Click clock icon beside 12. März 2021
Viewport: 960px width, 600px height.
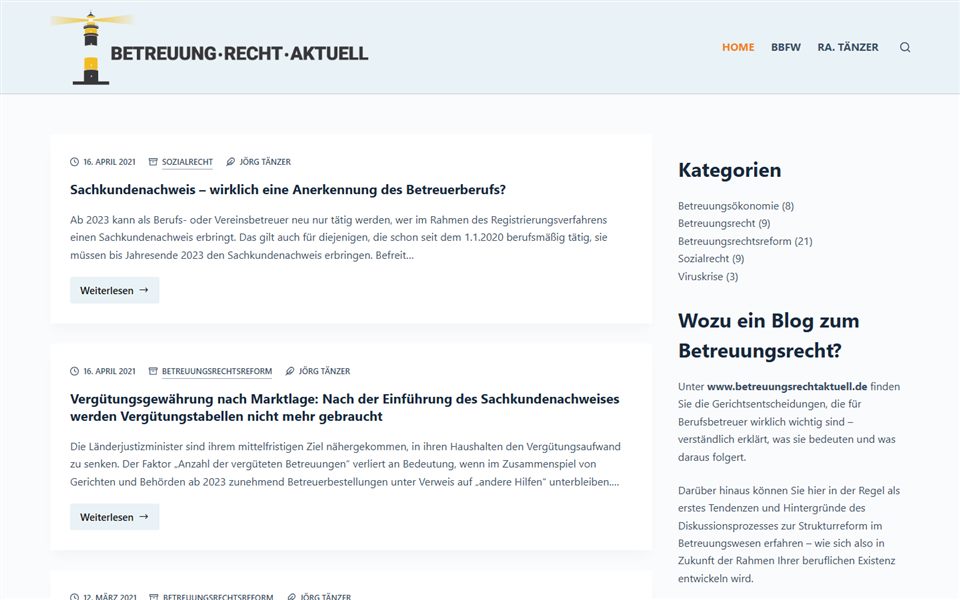pos(75,596)
